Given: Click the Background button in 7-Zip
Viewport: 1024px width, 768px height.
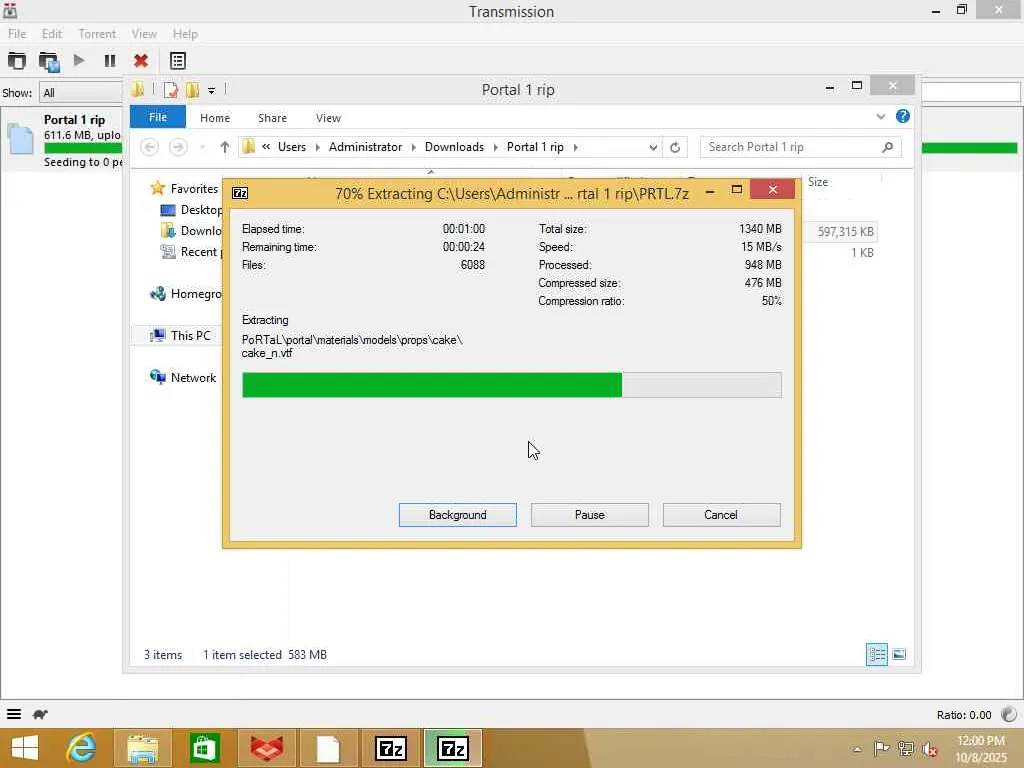Looking at the screenshot, I should [458, 515].
